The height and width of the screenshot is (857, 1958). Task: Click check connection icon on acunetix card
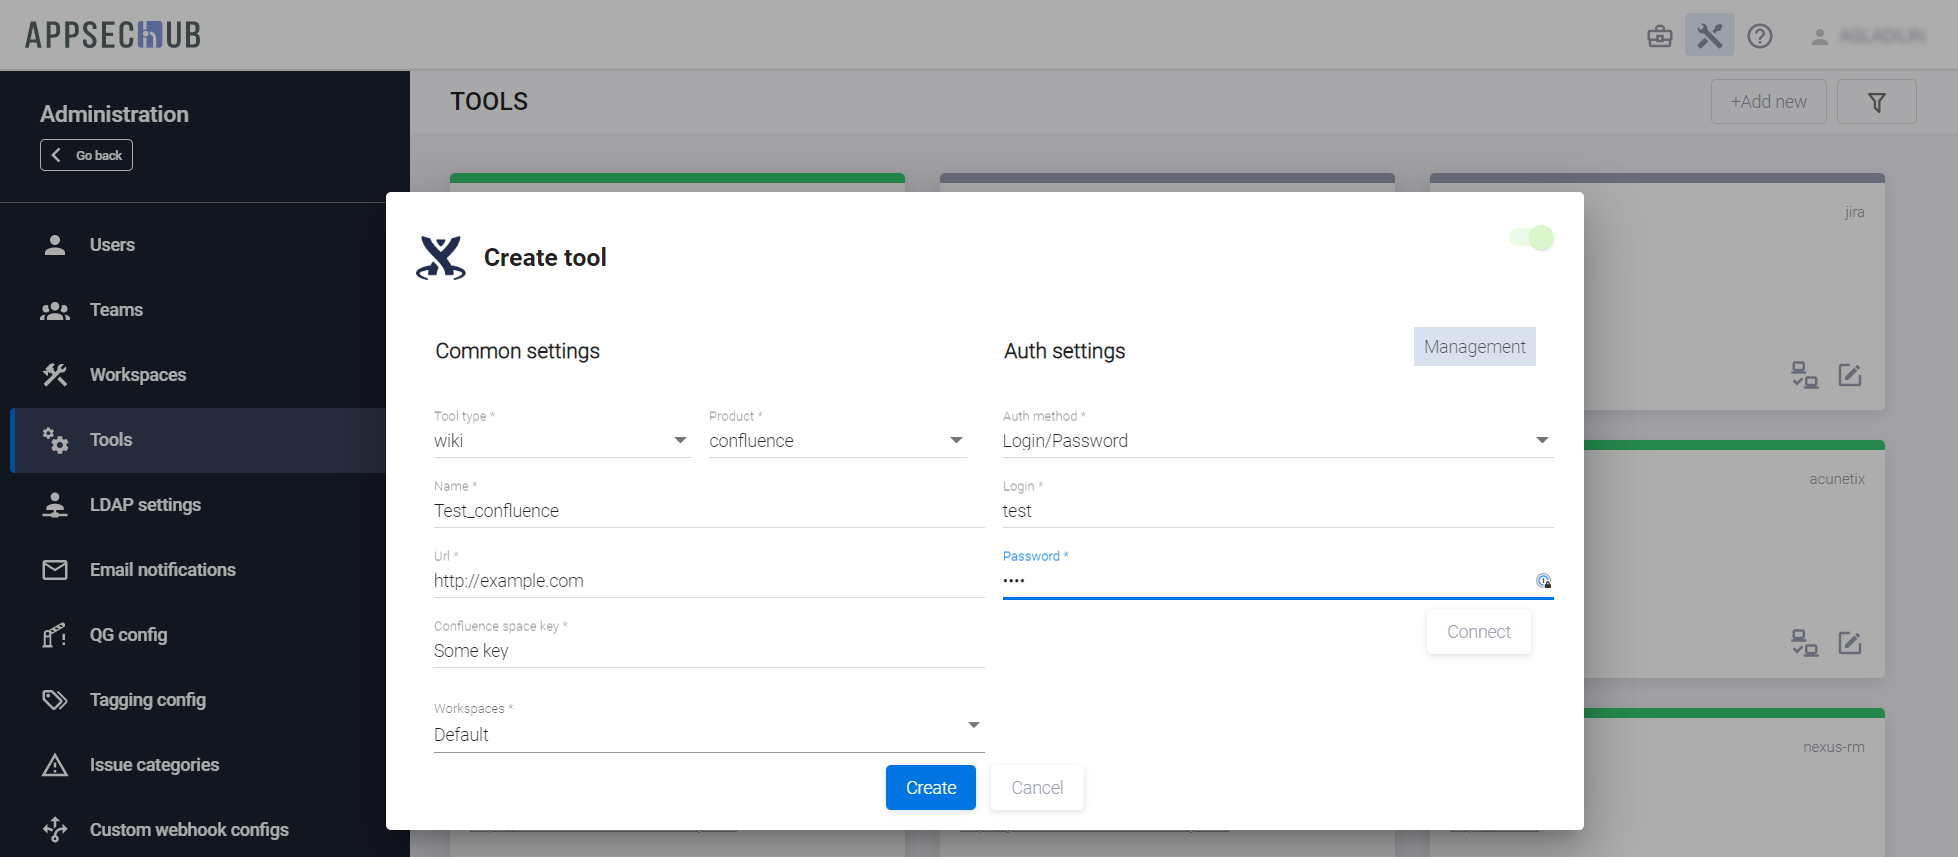click(1804, 642)
